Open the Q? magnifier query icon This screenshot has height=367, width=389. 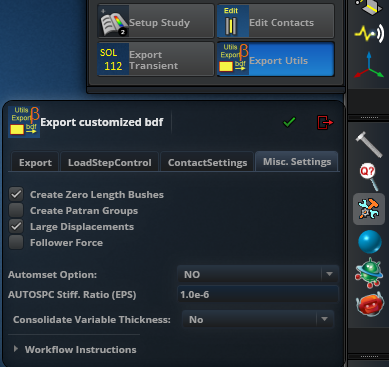coord(369,177)
